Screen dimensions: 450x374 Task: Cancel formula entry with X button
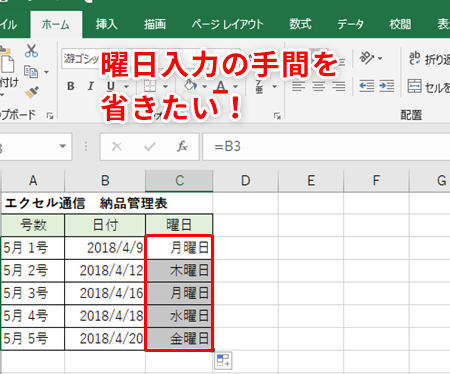117,146
